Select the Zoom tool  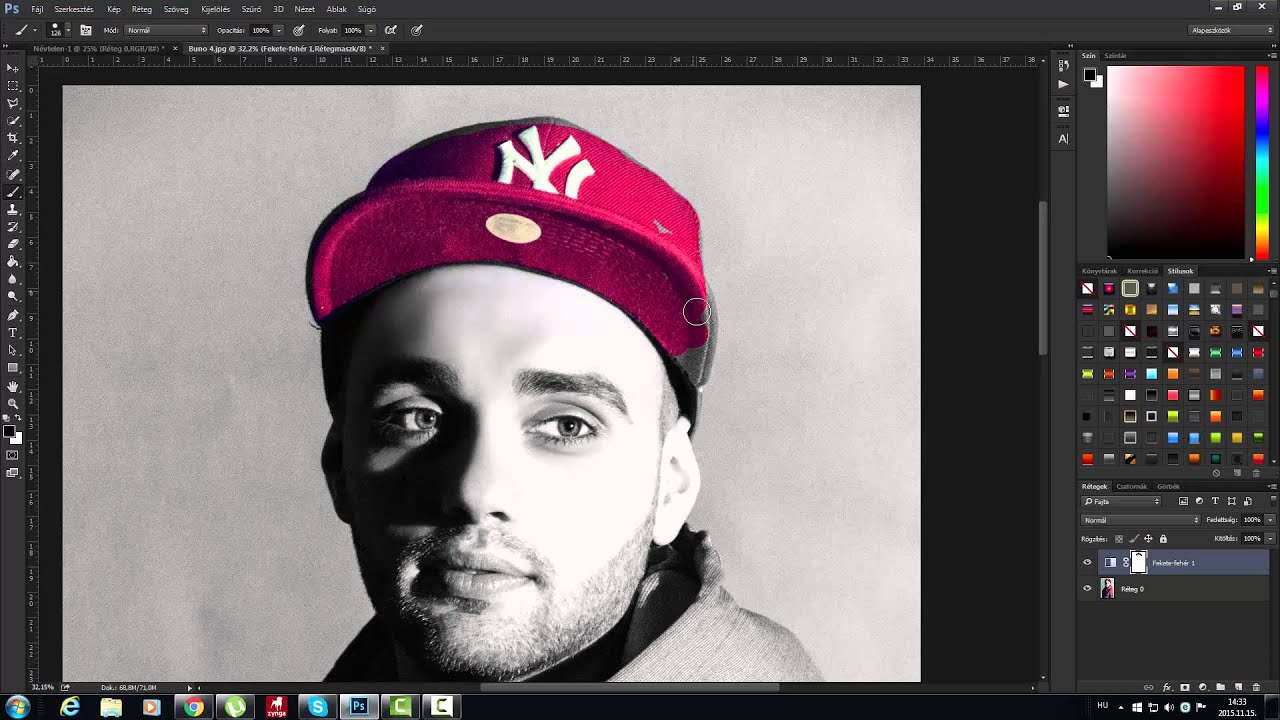pyautogui.click(x=13, y=403)
